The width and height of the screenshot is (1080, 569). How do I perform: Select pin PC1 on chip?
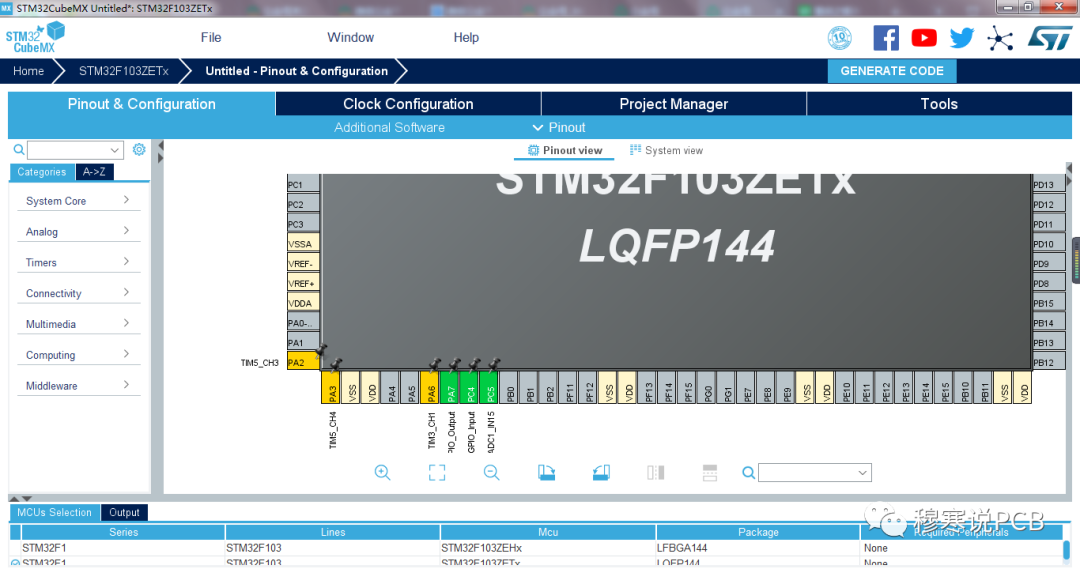click(303, 184)
